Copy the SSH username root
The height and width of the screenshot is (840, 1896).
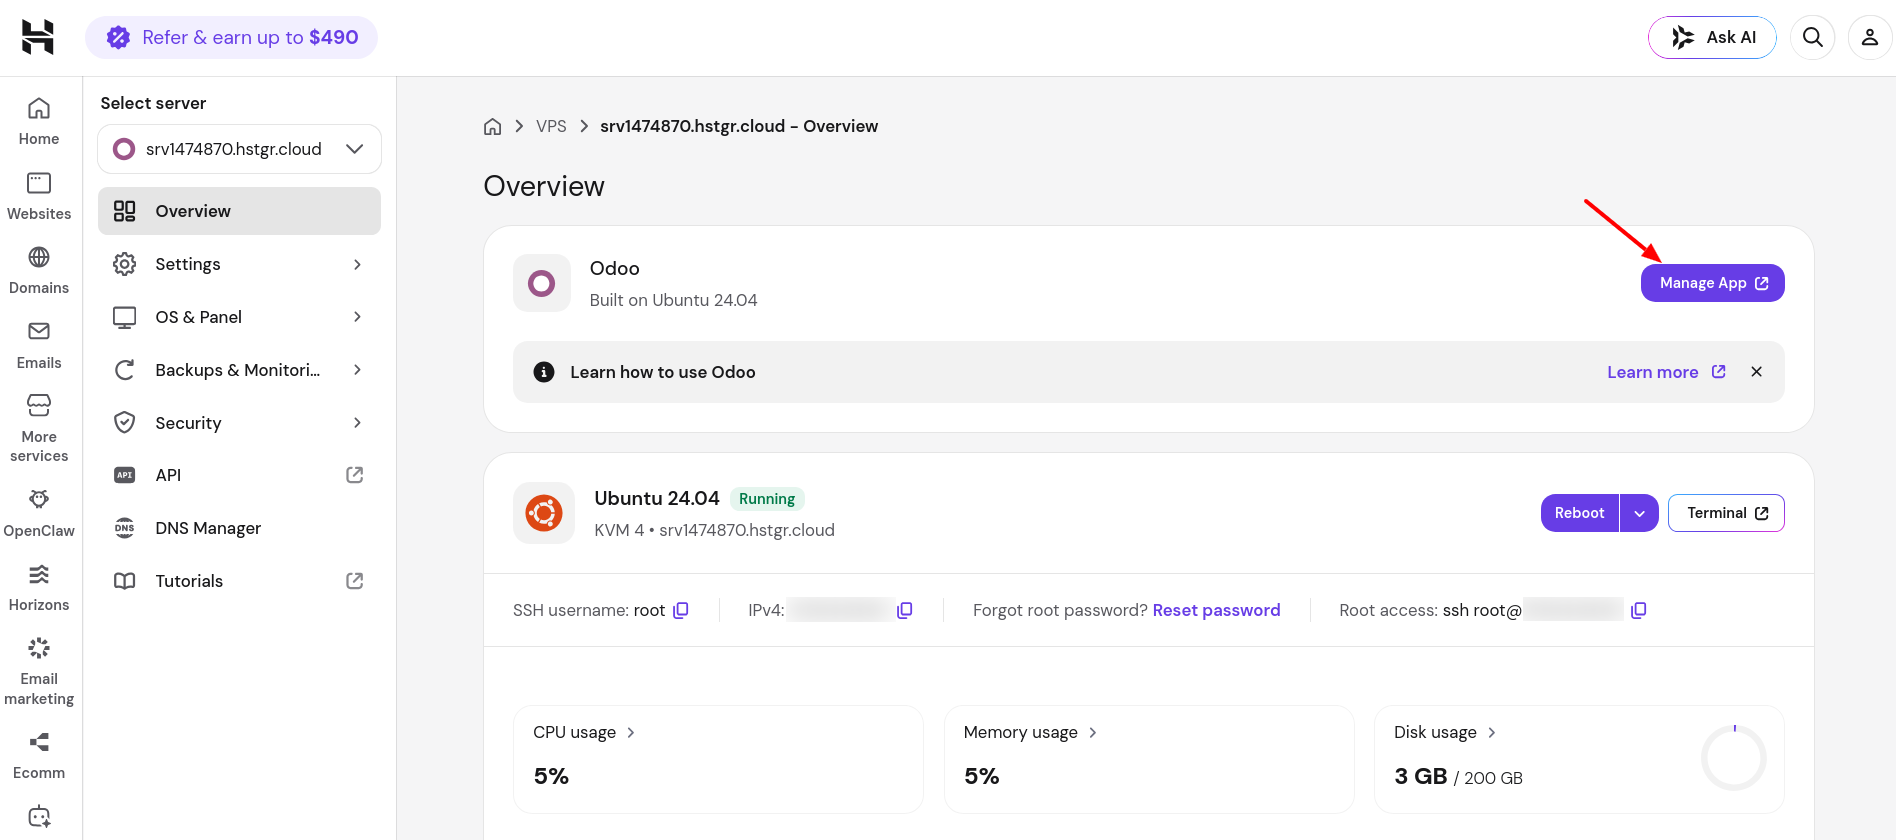[x=681, y=610]
